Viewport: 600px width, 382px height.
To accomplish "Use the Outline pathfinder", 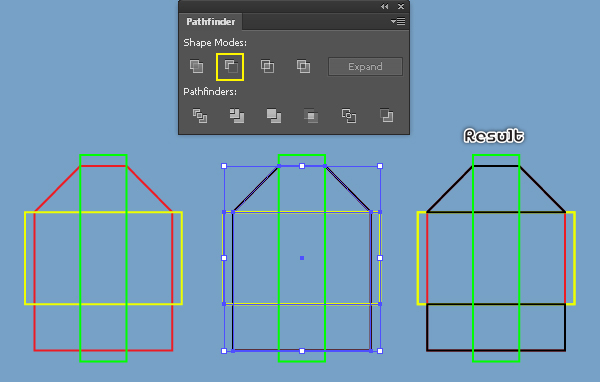I will click(349, 116).
